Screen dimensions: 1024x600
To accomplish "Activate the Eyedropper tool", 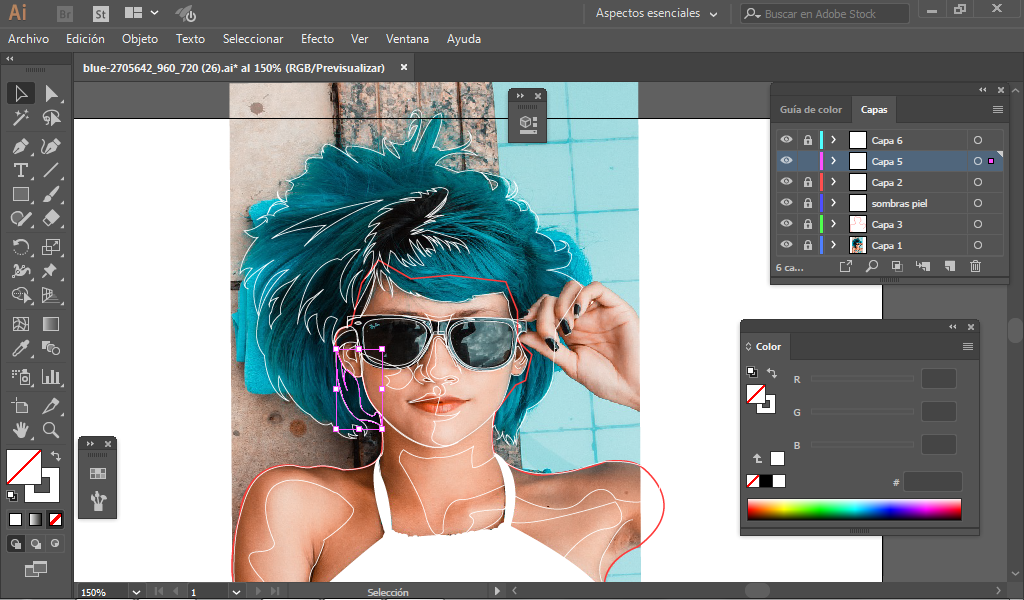I will (x=21, y=348).
